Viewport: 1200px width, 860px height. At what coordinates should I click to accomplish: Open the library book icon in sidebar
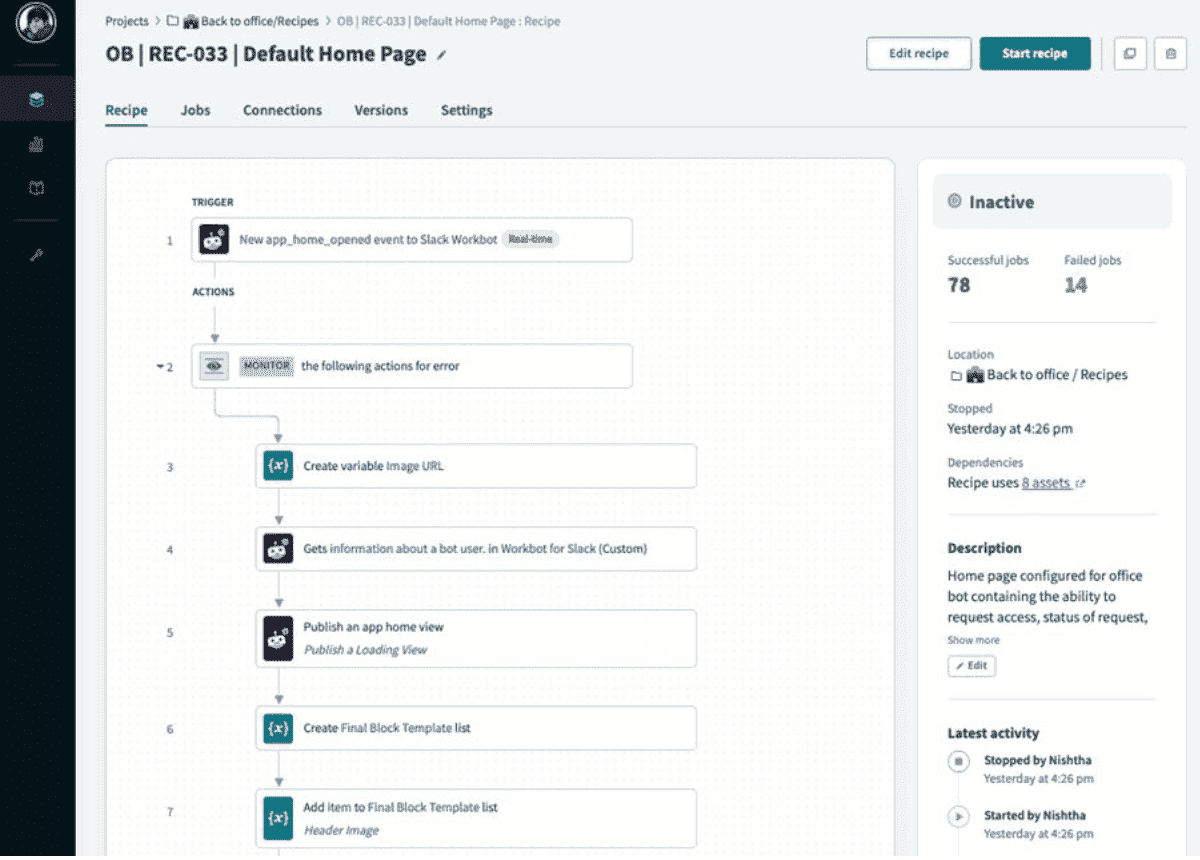point(37,188)
